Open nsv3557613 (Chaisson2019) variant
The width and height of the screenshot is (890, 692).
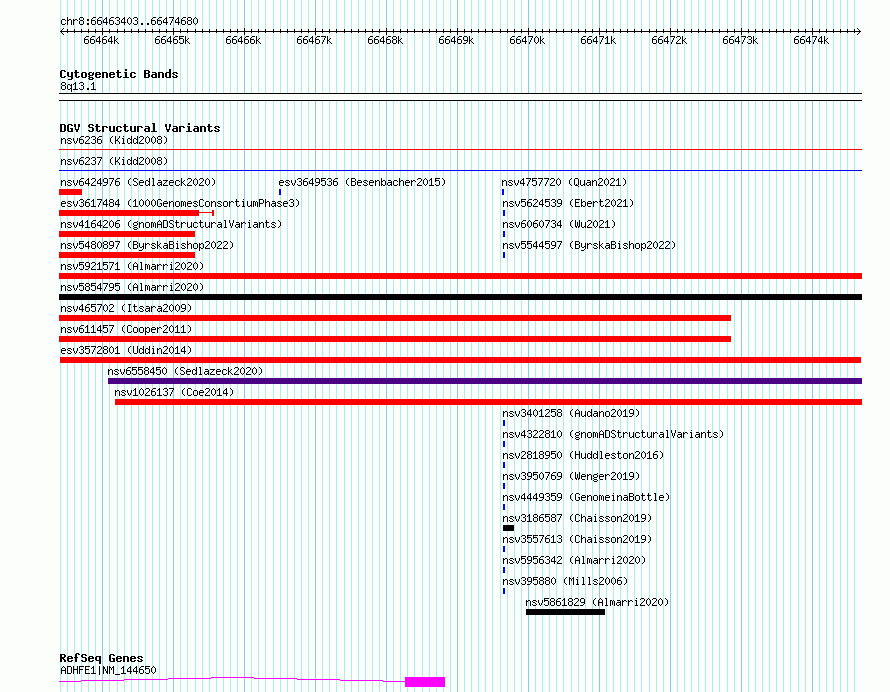[577, 539]
